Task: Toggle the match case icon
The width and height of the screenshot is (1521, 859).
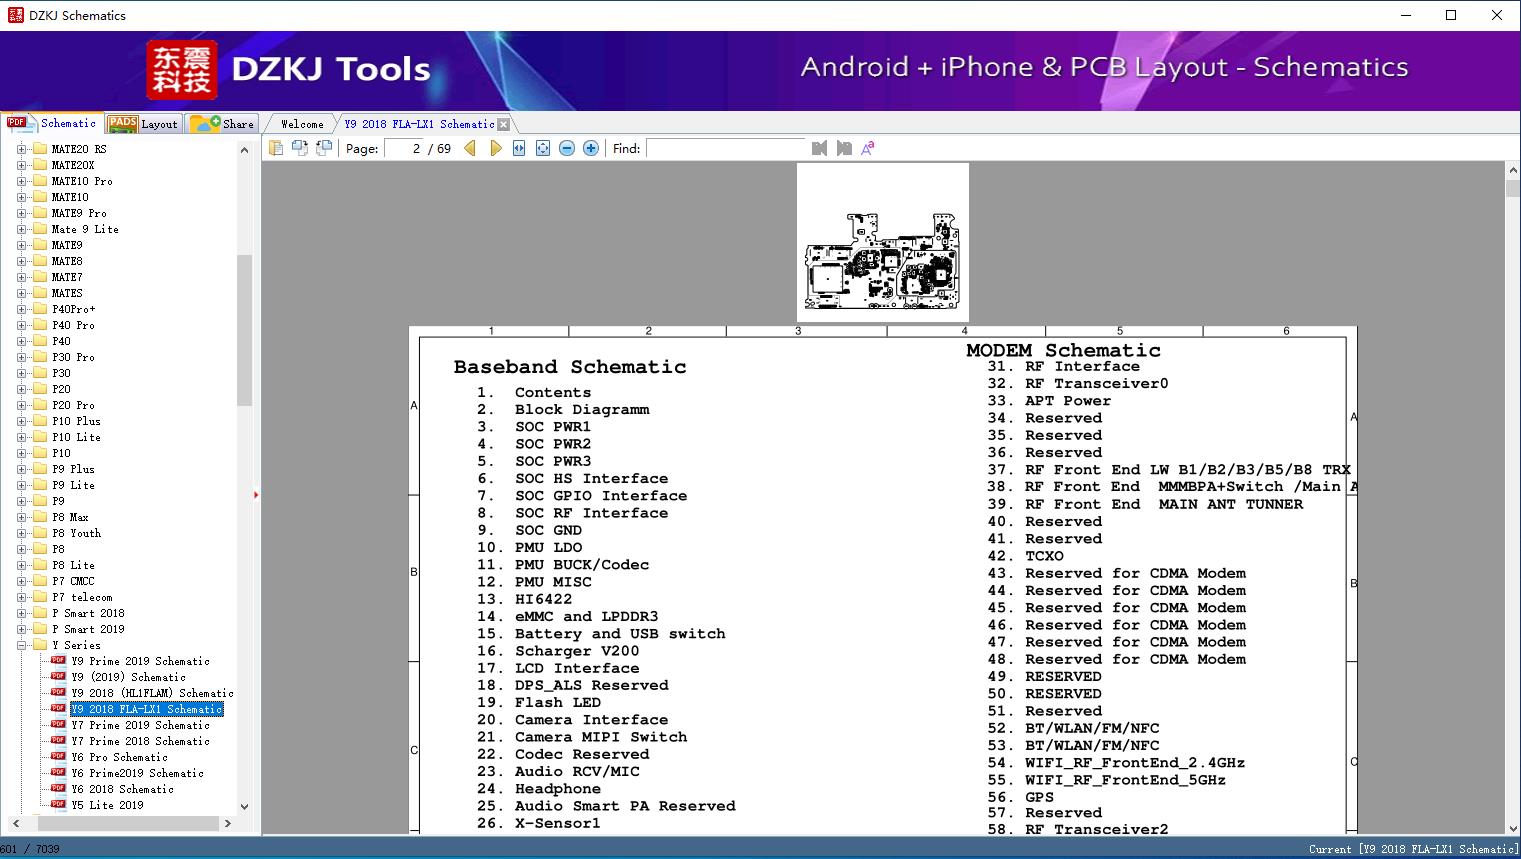Action: [x=868, y=148]
